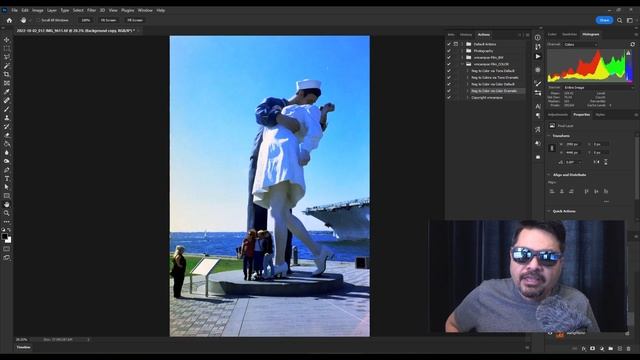Viewport: 640px width, 360px height.
Task: Click the foreground color swatch
Action: click(4, 236)
